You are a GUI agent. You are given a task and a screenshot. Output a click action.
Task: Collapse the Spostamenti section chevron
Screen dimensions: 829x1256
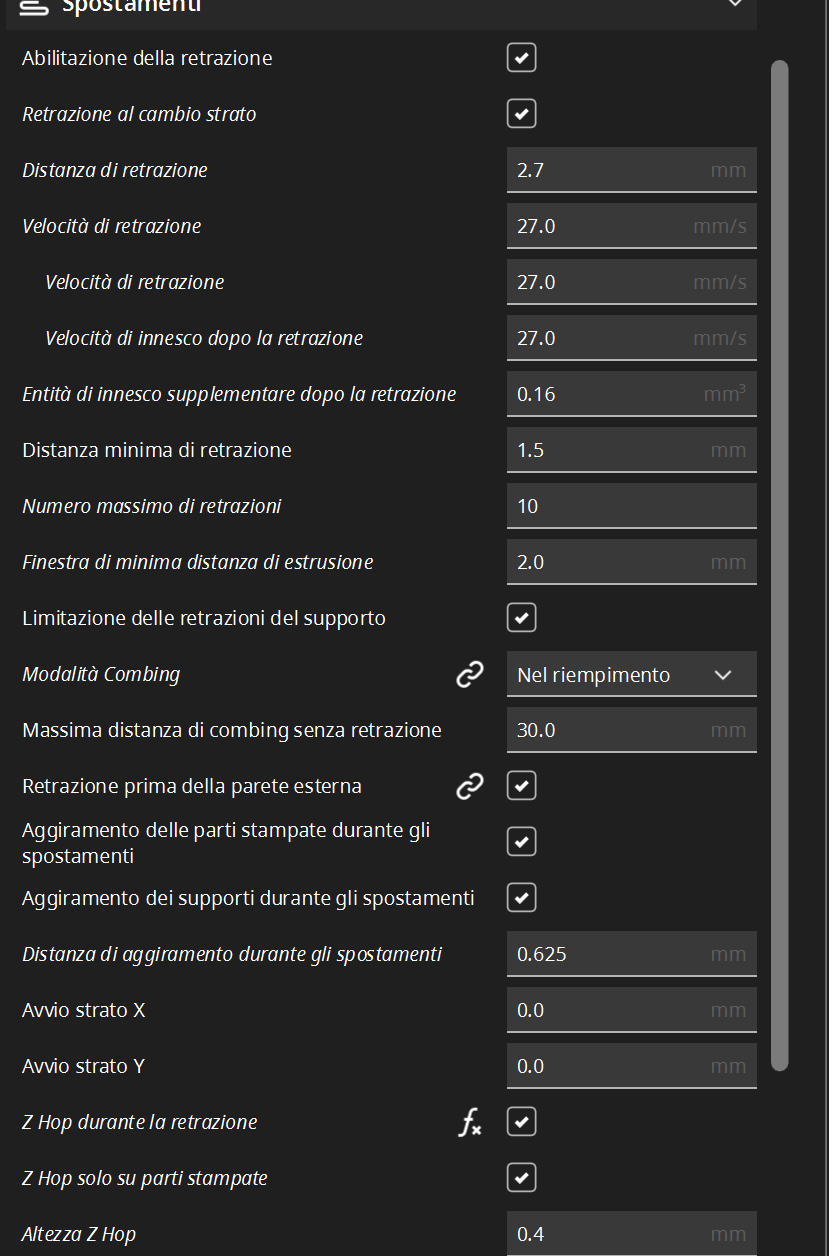(x=735, y=5)
